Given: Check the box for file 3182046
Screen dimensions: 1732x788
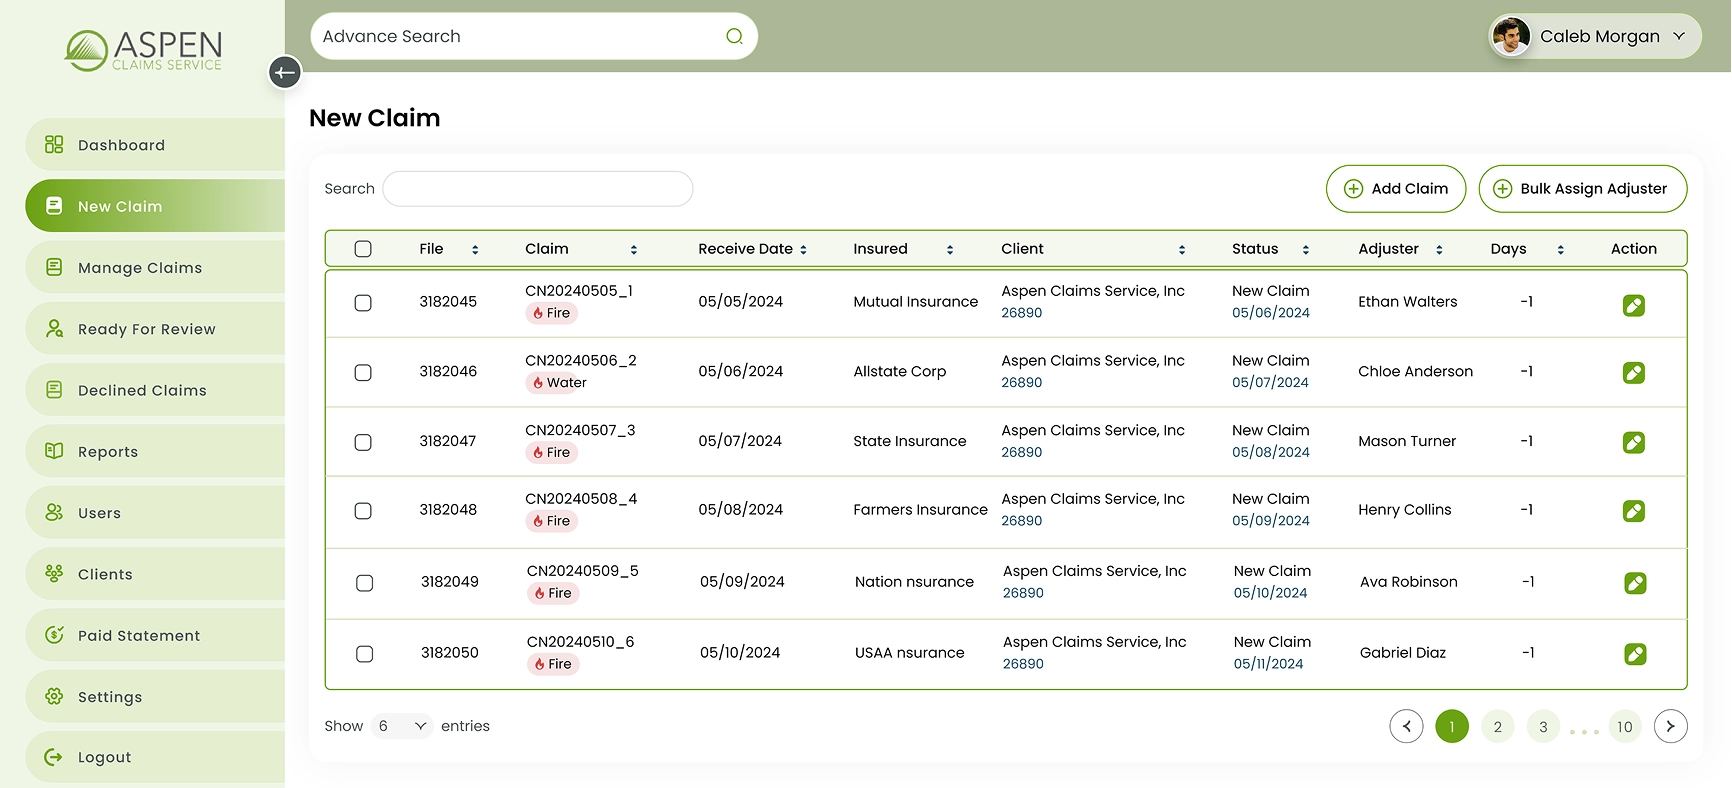Looking at the screenshot, I should (x=363, y=372).
